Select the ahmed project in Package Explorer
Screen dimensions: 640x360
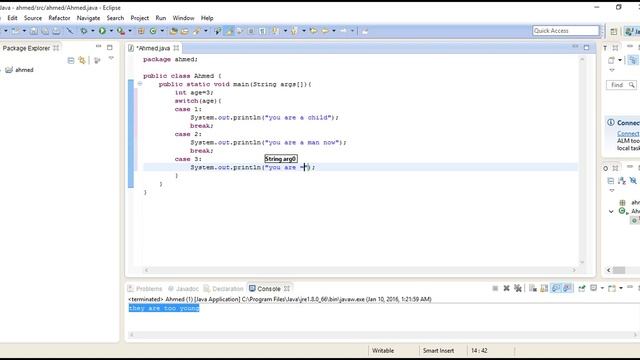20,70
